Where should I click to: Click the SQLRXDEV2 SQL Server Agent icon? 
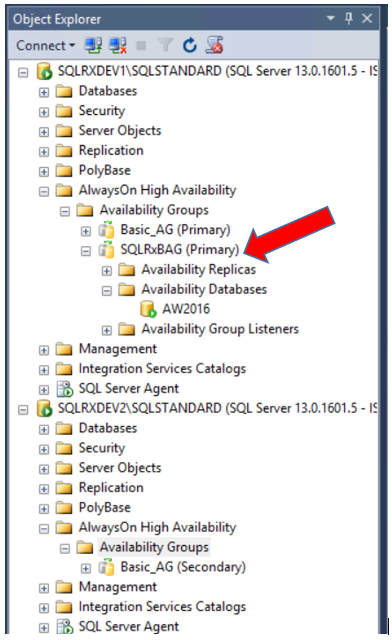[x=64, y=627]
